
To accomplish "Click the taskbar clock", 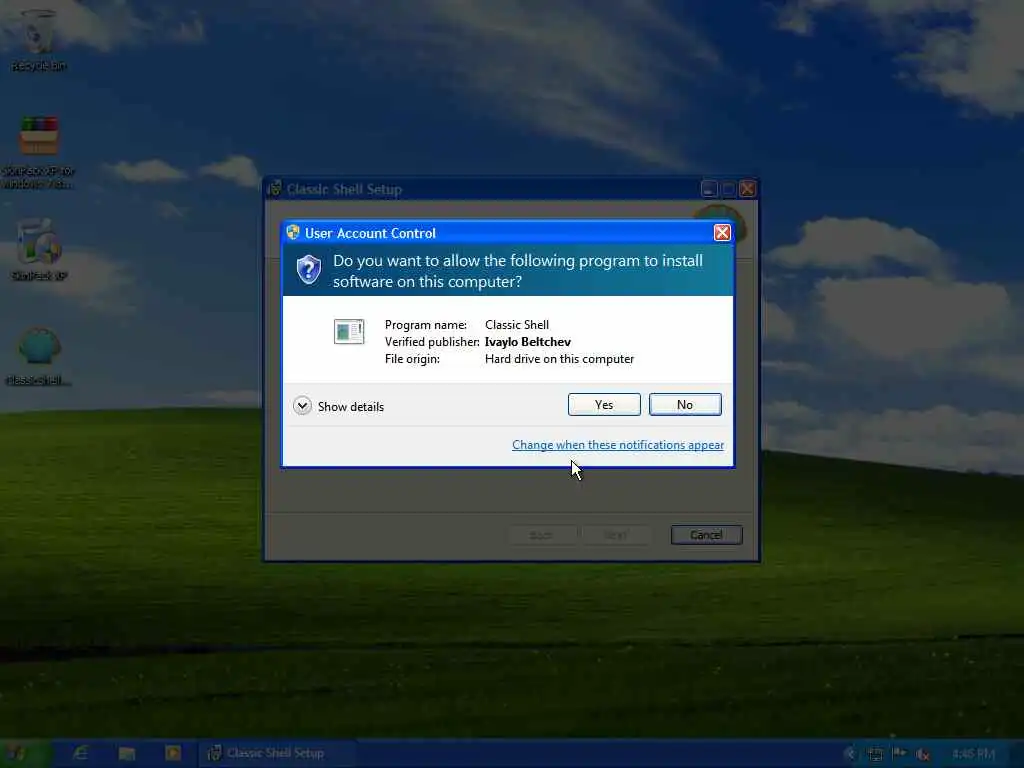I will pos(973,754).
